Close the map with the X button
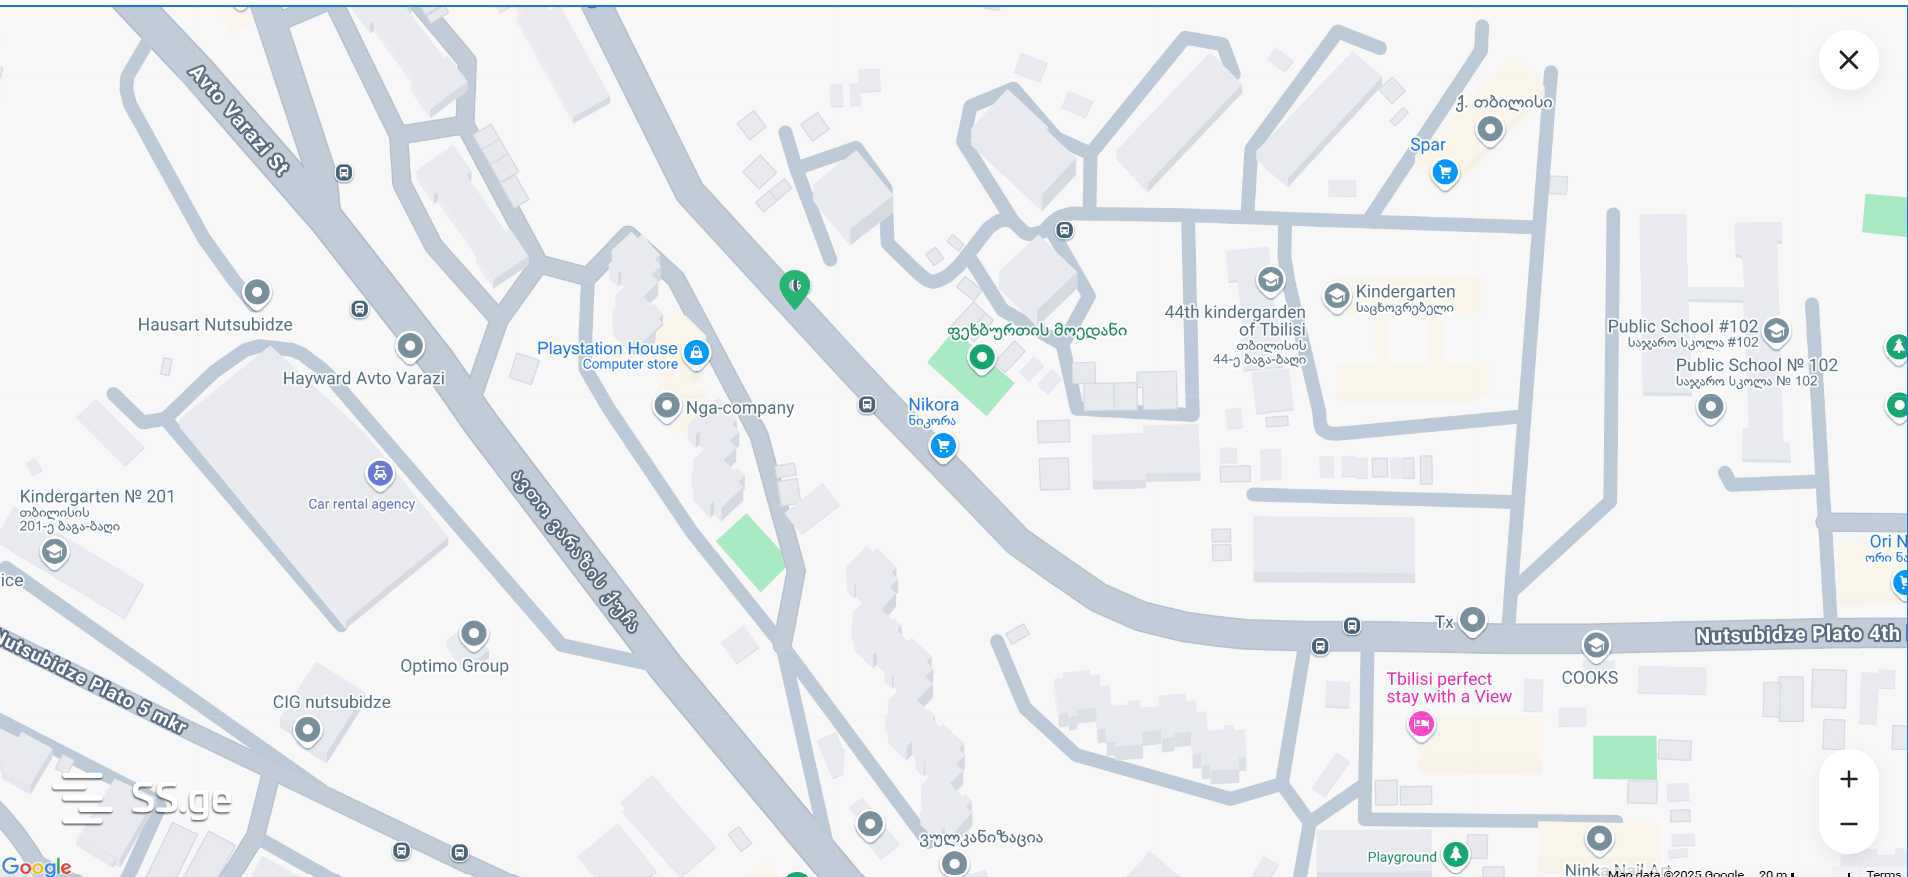This screenshot has width=1908, height=877. (x=1849, y=60)
